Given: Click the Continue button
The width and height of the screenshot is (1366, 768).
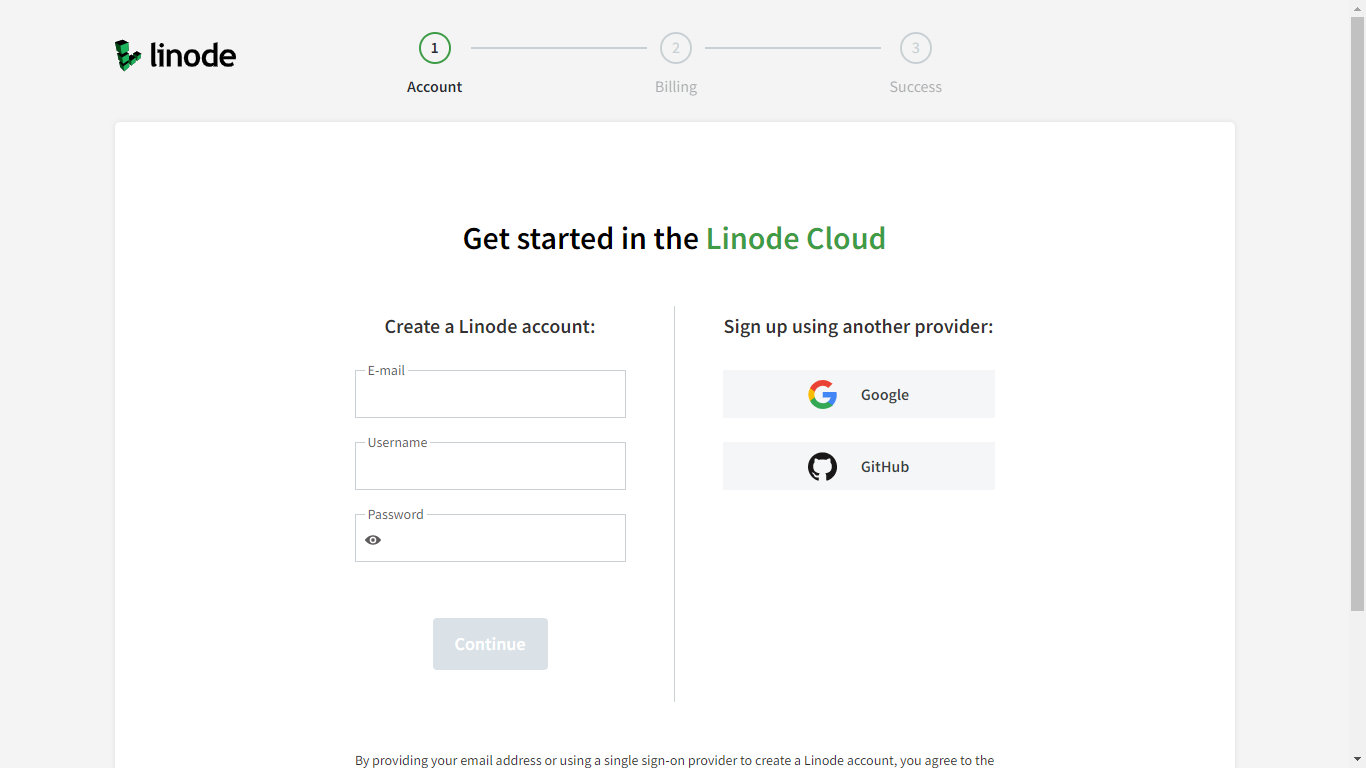Looking at the screenshot, I should (490, 644).
